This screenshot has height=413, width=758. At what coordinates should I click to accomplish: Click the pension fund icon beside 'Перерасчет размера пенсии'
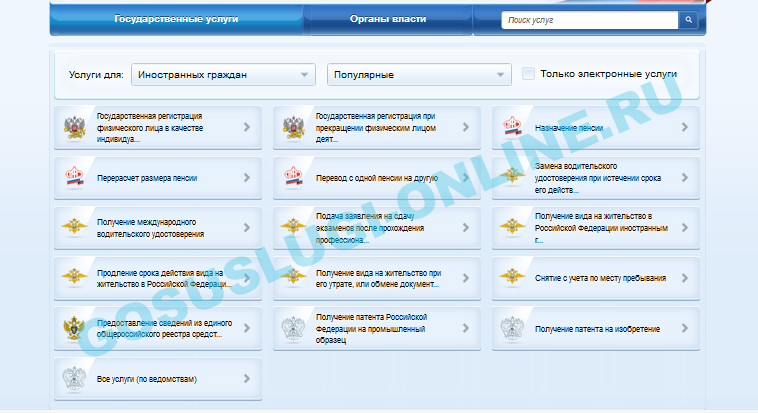click(x=74, y=178)
